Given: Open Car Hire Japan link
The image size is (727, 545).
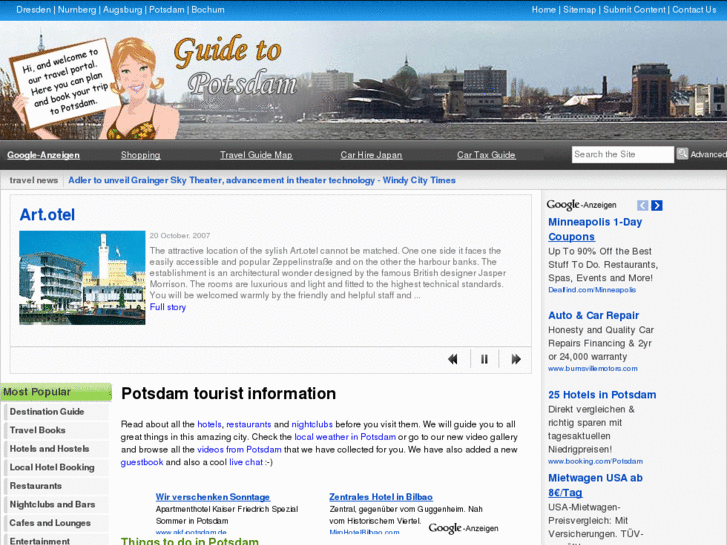Looking at the screenshot, I should (371, 155).
